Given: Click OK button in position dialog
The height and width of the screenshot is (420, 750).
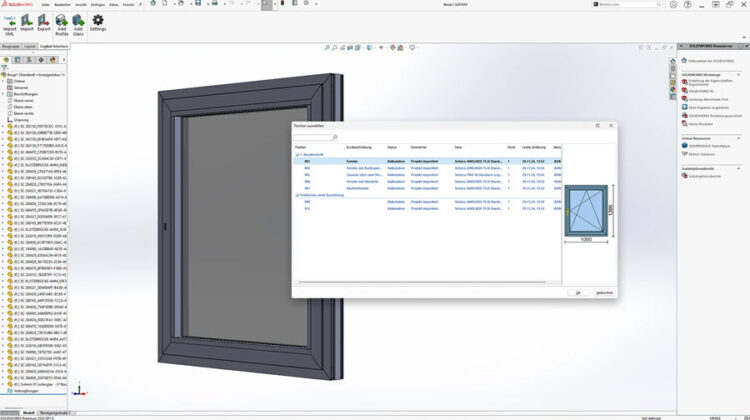Looking at the screenshot, I should [577, 293].
